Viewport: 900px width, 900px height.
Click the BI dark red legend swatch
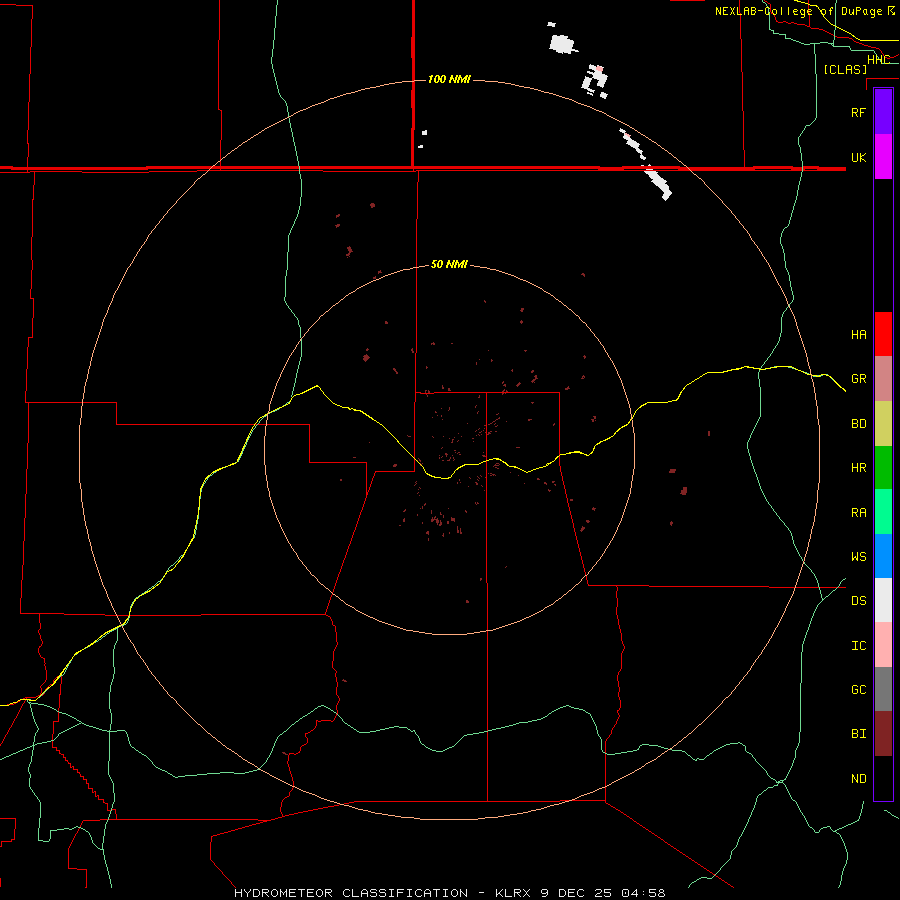point(883,734)
